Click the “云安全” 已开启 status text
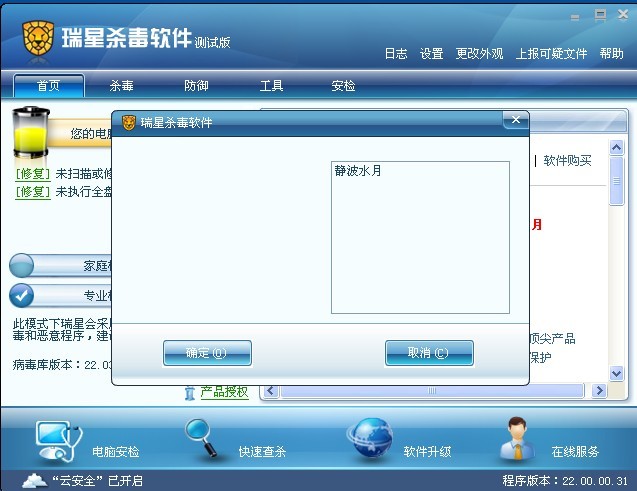Viewport: 637px width, 491px height. (x=98, y=481)
